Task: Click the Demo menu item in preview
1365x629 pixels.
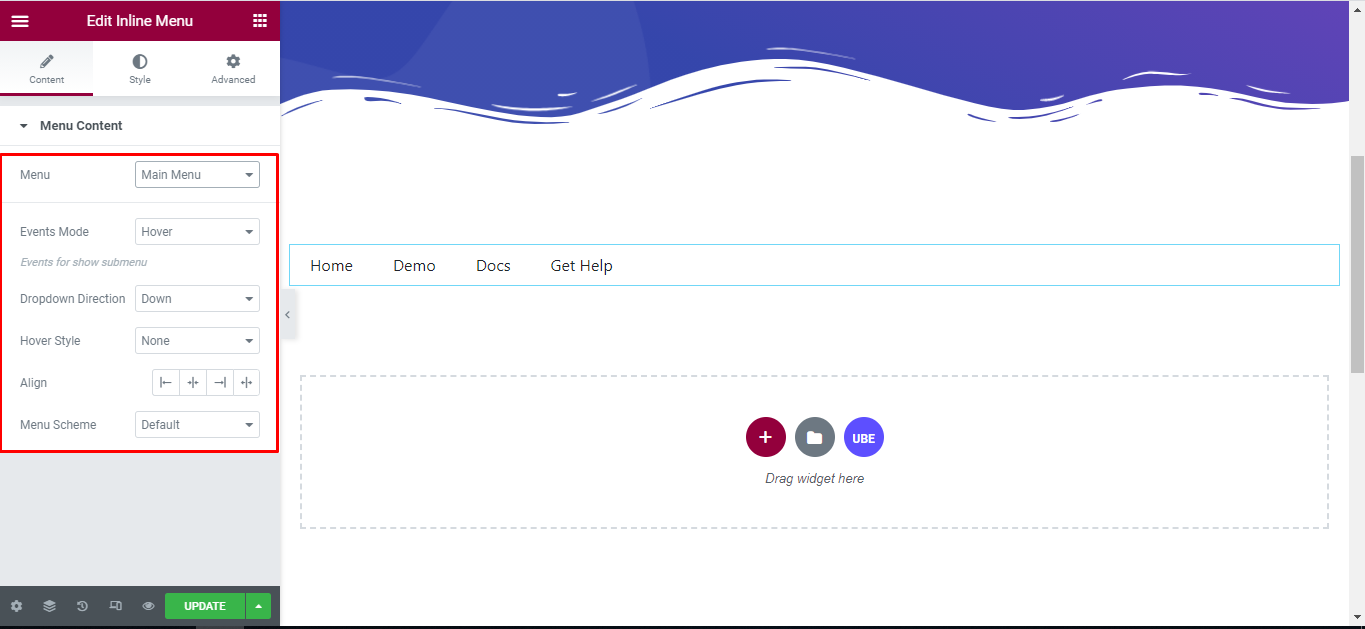Action: click(x=414, y=266)
